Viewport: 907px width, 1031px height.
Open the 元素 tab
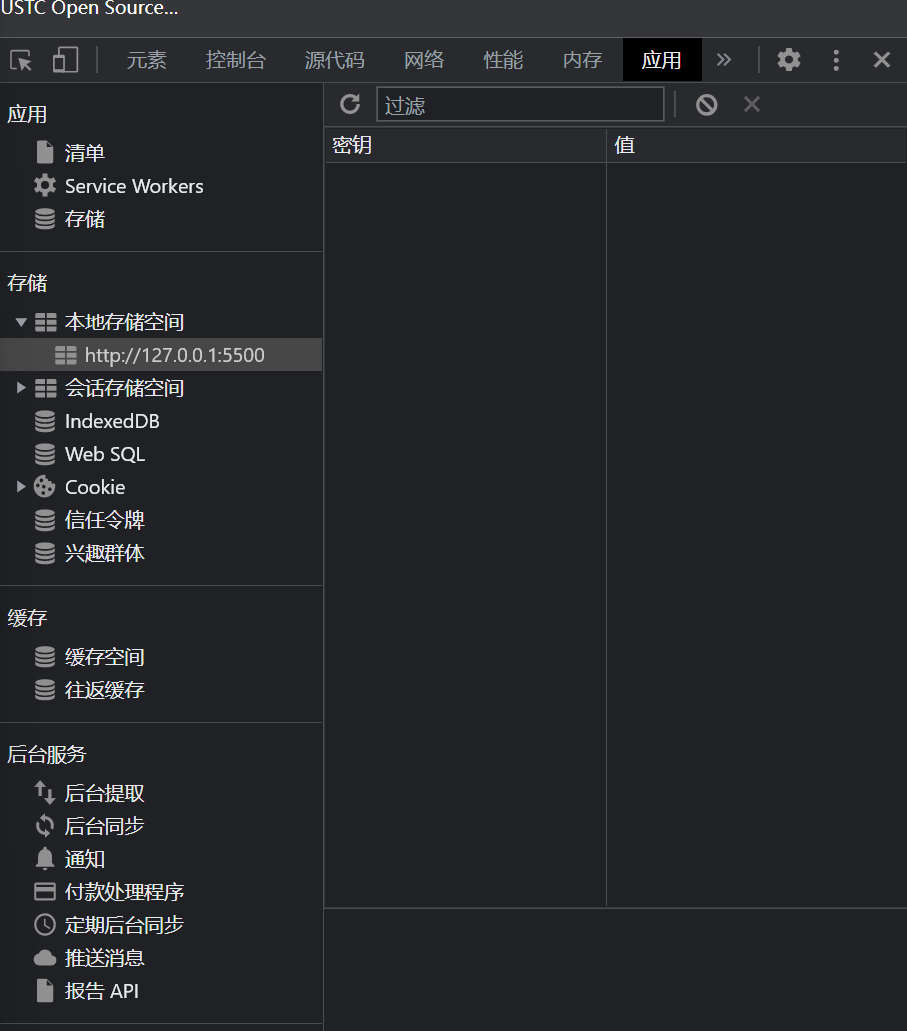146,60
